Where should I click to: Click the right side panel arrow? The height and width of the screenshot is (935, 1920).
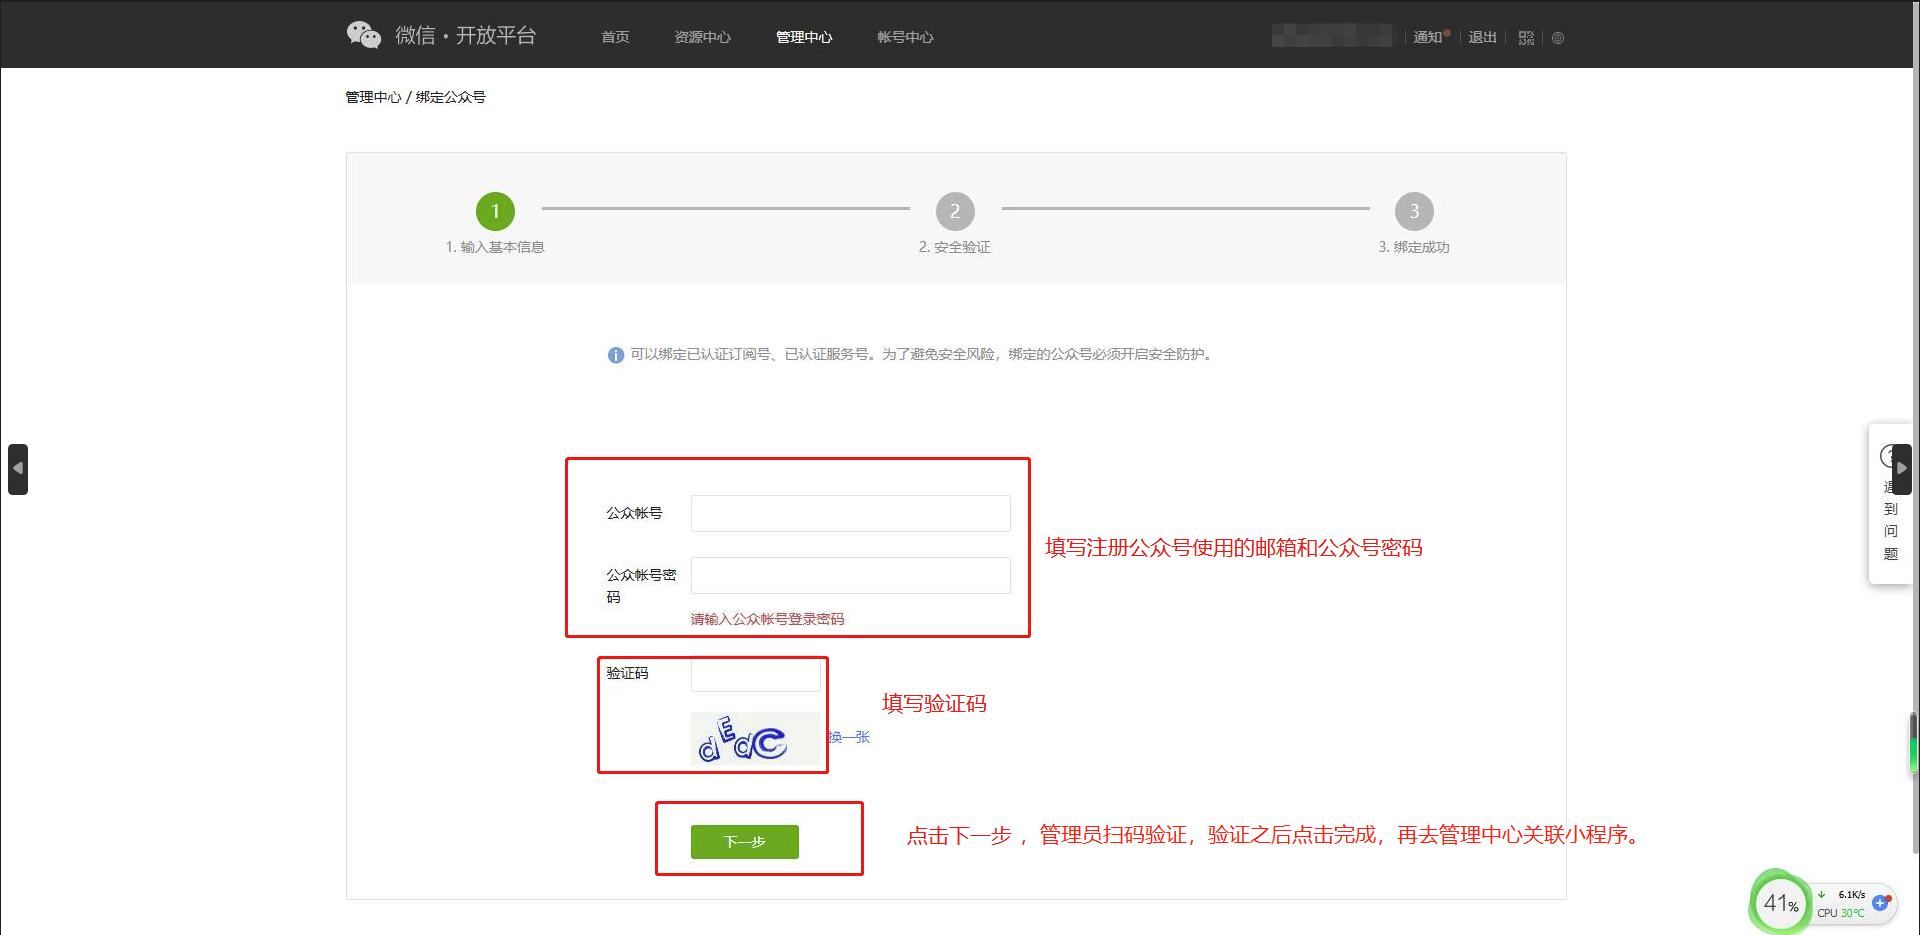(x=1901, y=469)
